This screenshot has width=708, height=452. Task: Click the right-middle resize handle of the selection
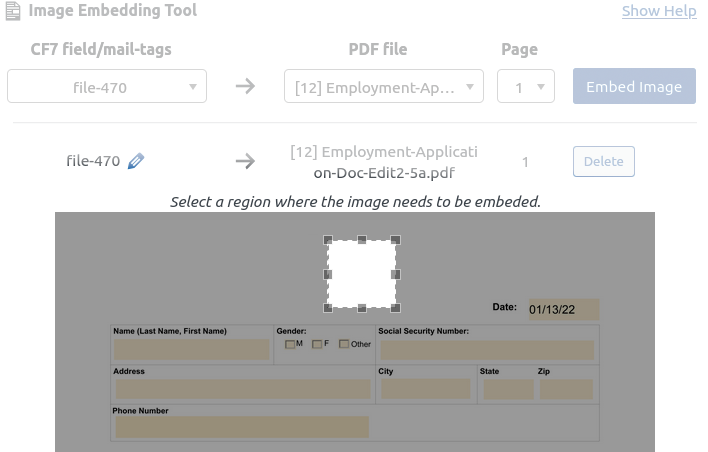pyautogui.click(x=396, y=274)
